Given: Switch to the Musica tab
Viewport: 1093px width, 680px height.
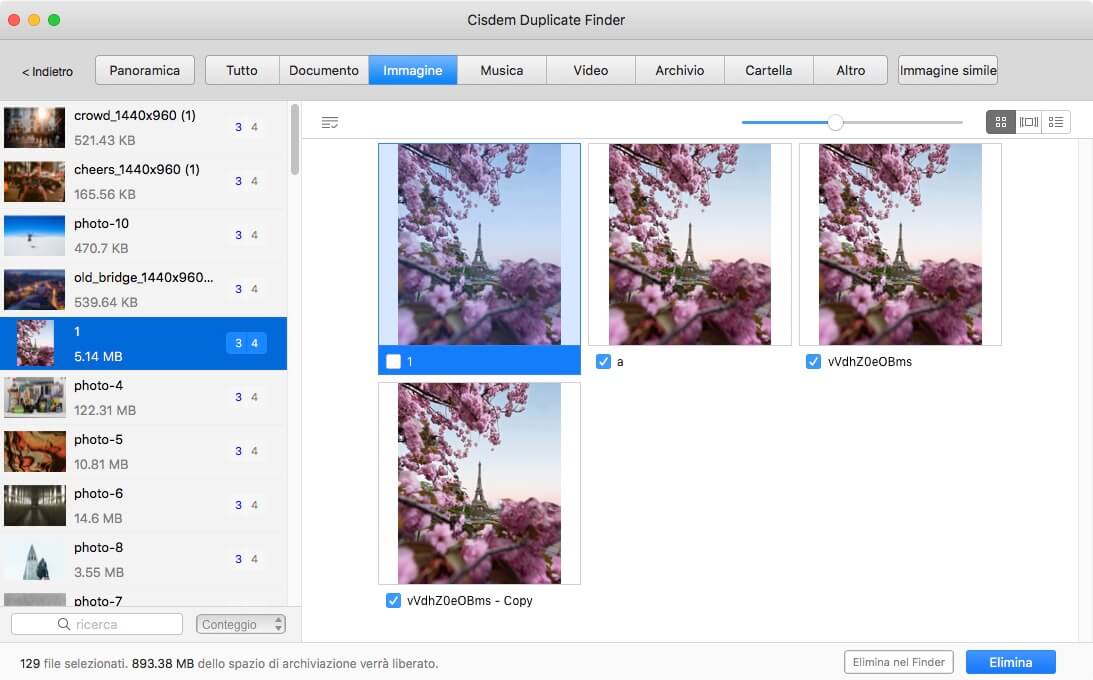Looking at the screenshot, I should (501, 70).
